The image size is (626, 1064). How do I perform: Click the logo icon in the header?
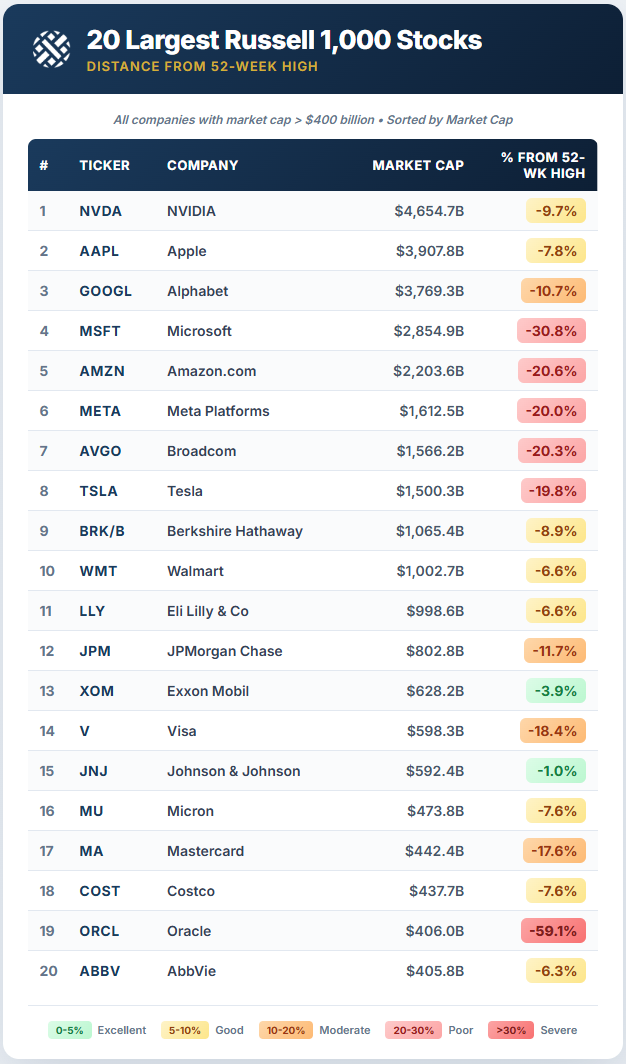pos(51,49)
